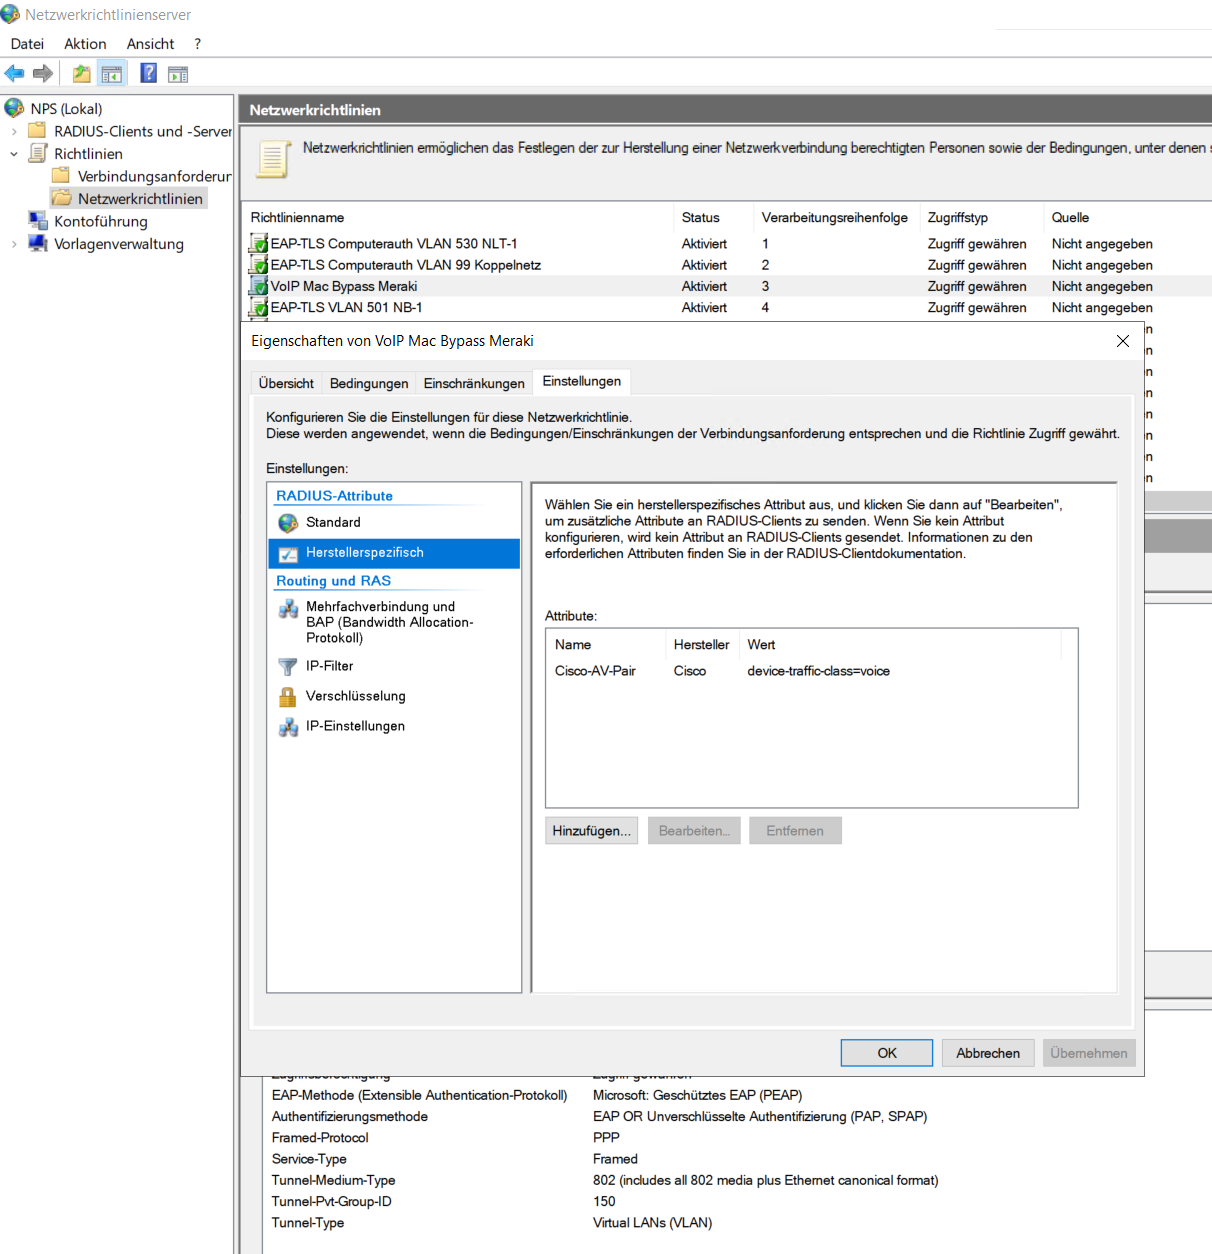Click the Hilfe question mark toolbar icon
This screenshot has width=1212, height=1254.
147,72
